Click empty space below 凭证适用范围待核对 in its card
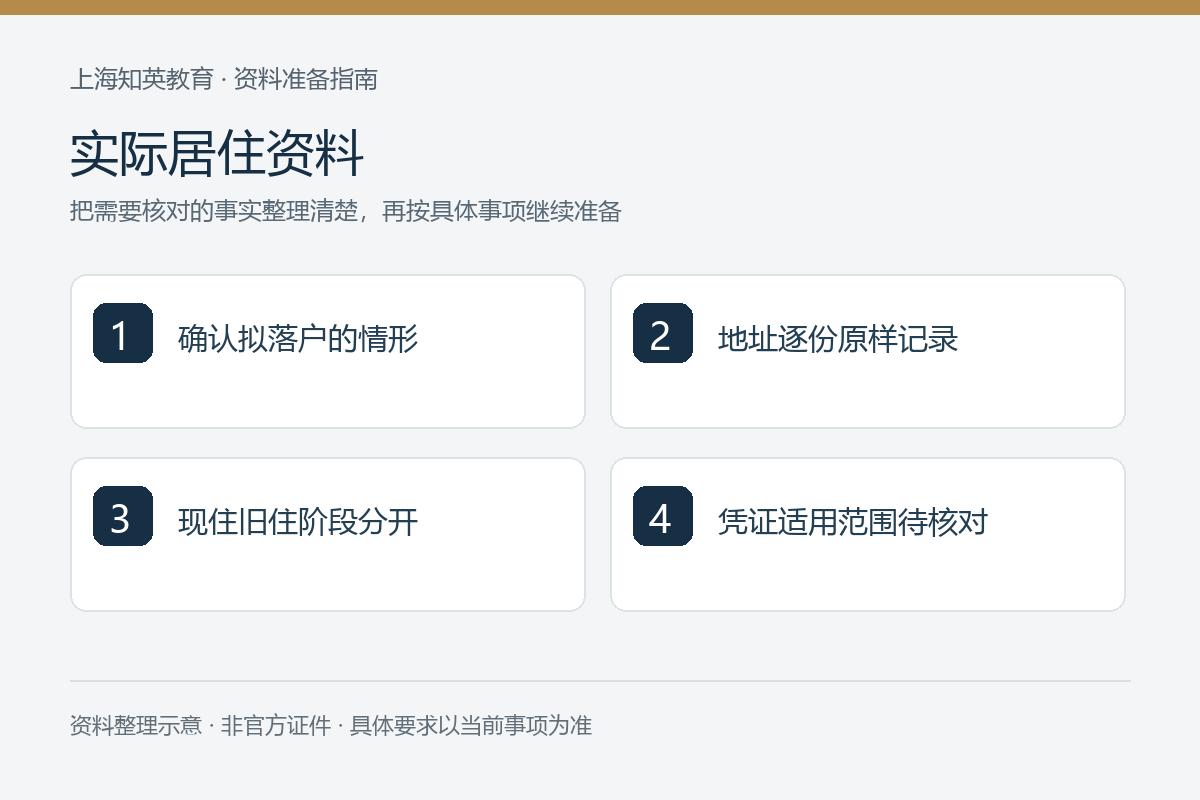The height and width of the screenshot is (800, 1200). [x=868, y=578]
